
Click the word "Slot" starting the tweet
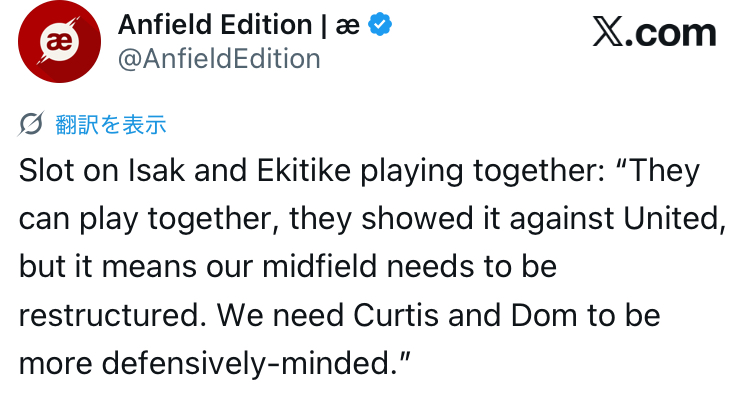click(45, 171)
